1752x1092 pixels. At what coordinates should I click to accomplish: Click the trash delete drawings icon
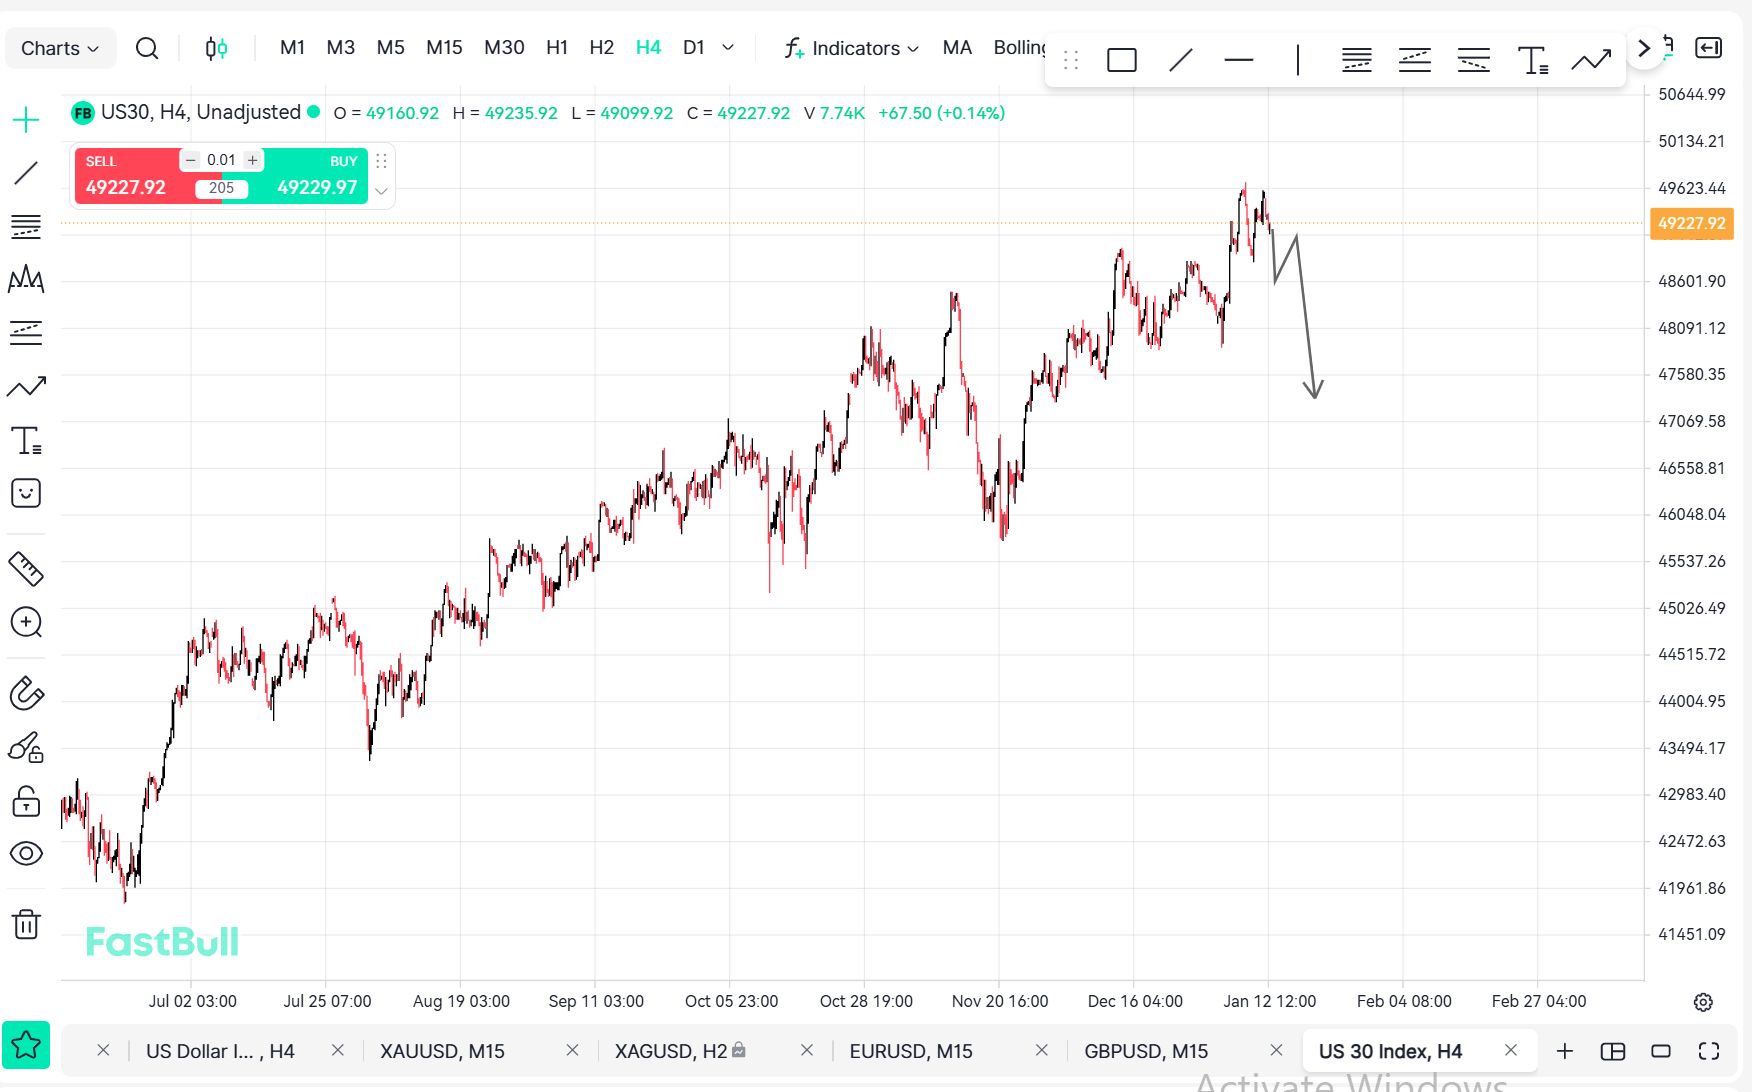point(26,924)
